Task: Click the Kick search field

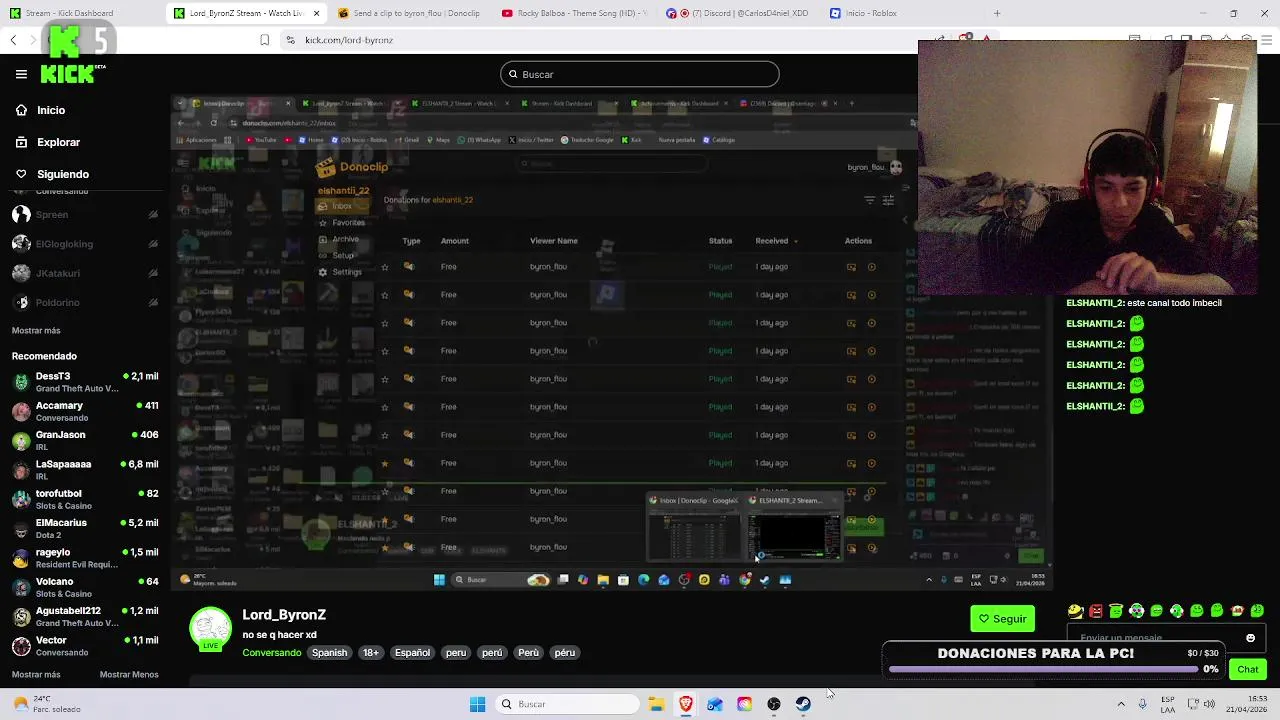Action: (640, 74)
